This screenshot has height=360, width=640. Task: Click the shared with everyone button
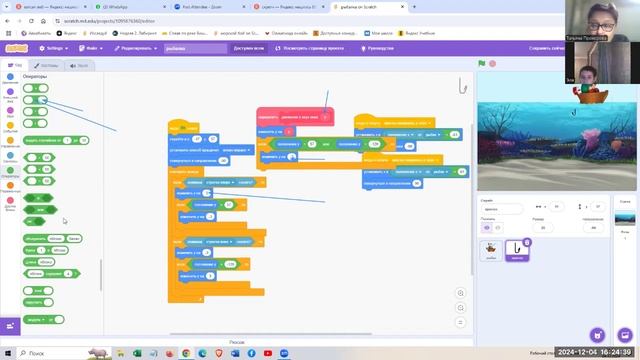pos(249,48)
